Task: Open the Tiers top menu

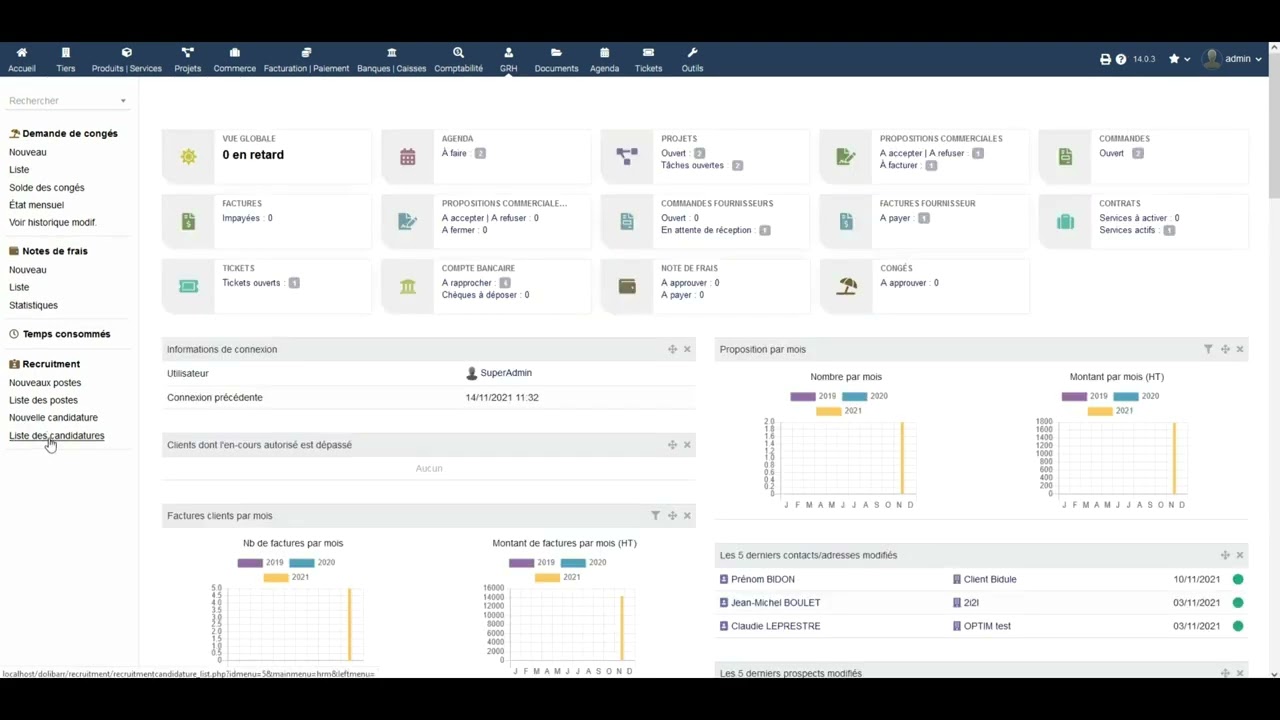Action: pos(66,60)
